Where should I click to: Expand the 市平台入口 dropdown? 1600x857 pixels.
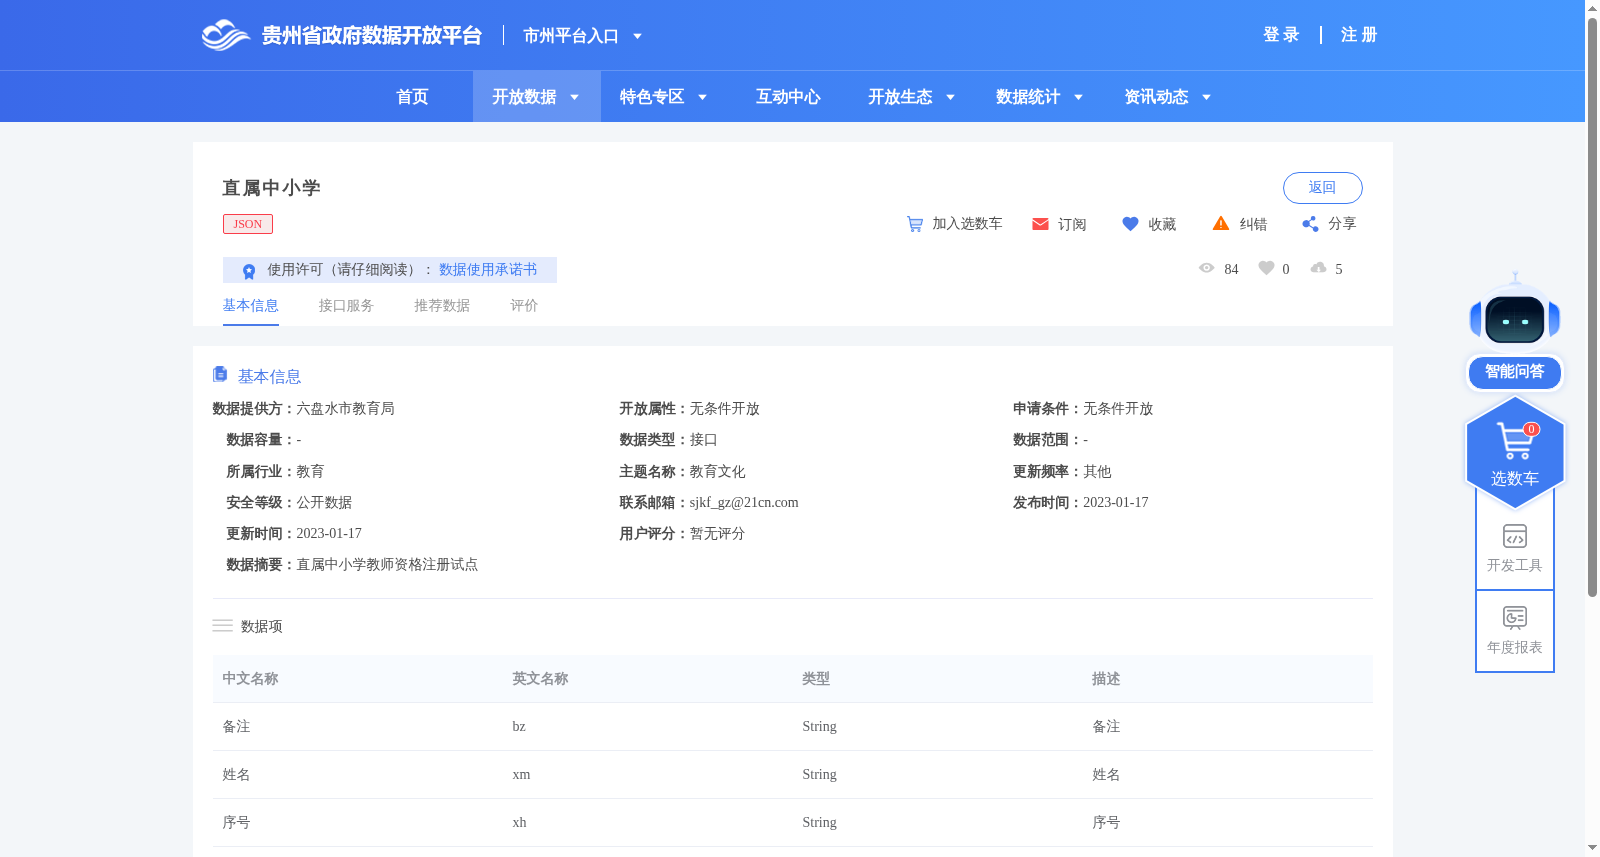point(637,36)
